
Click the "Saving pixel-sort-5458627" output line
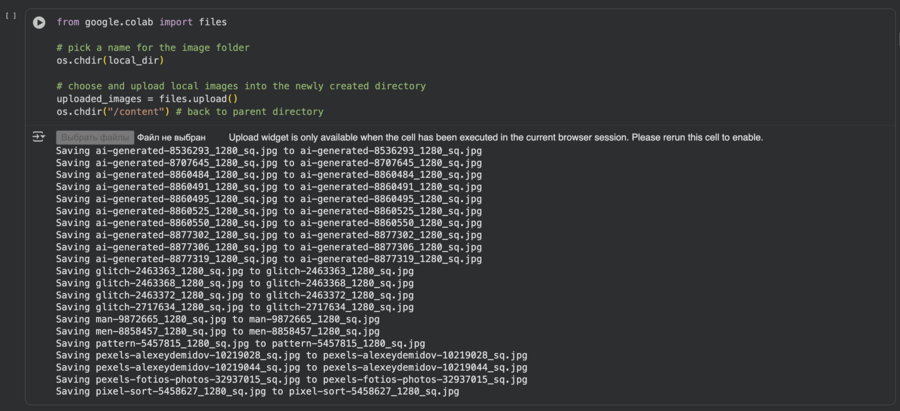tap(257, 392)
